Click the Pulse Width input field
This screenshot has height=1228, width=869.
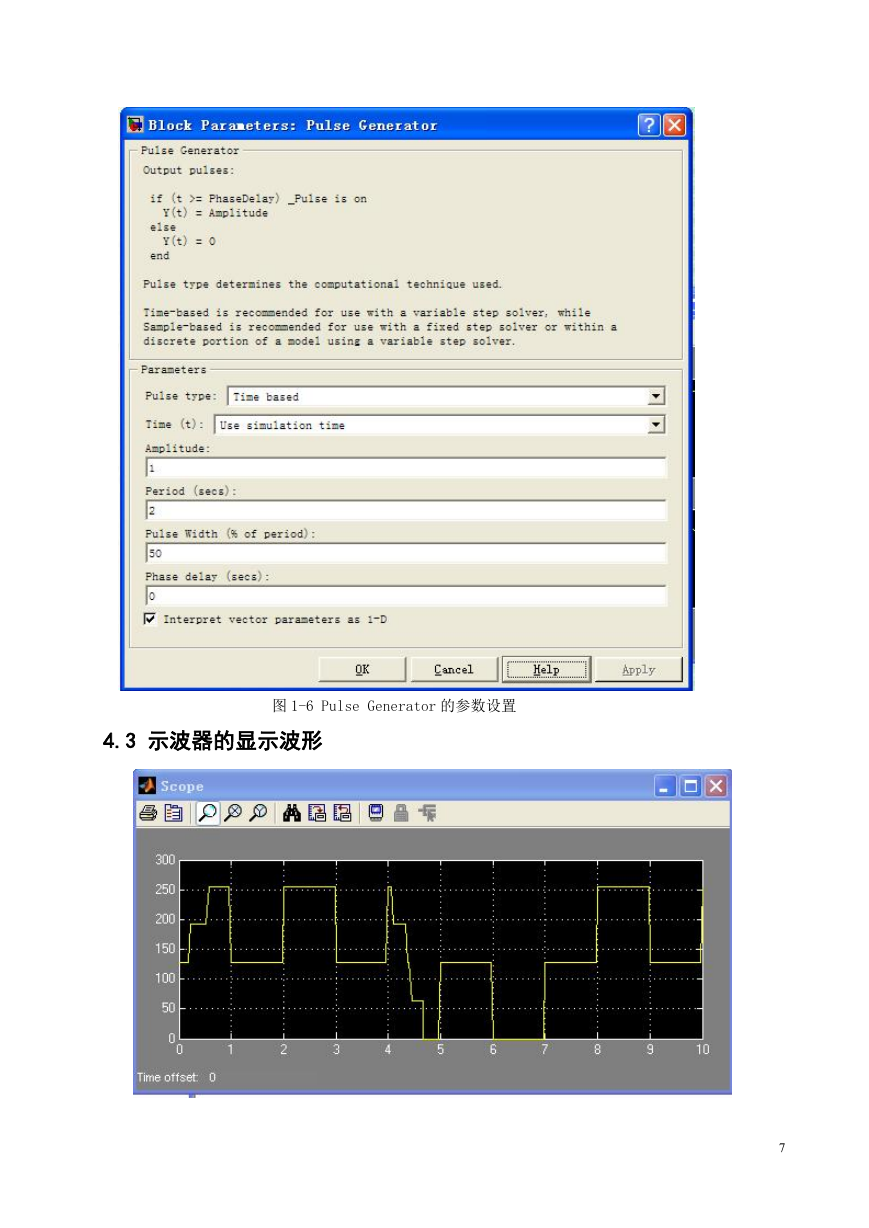406,553
